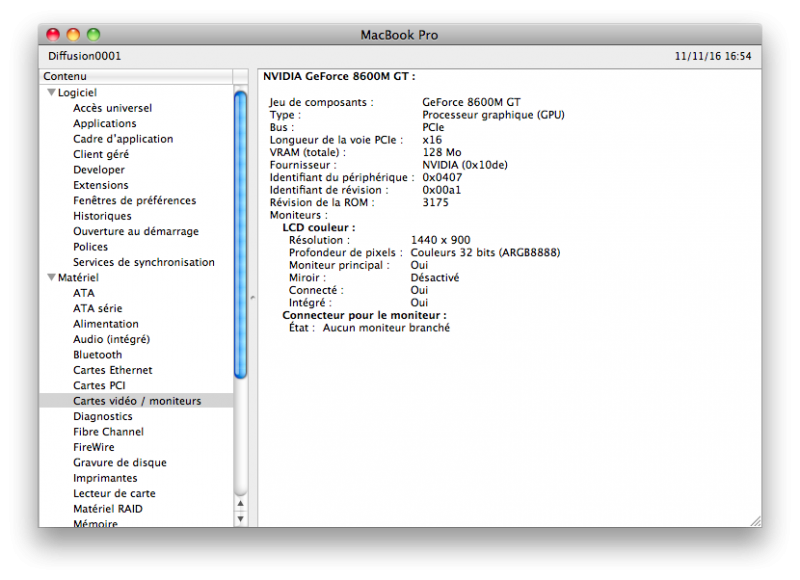800x580 pixels.
Task: Select Polices in the list
Action: 90,247
